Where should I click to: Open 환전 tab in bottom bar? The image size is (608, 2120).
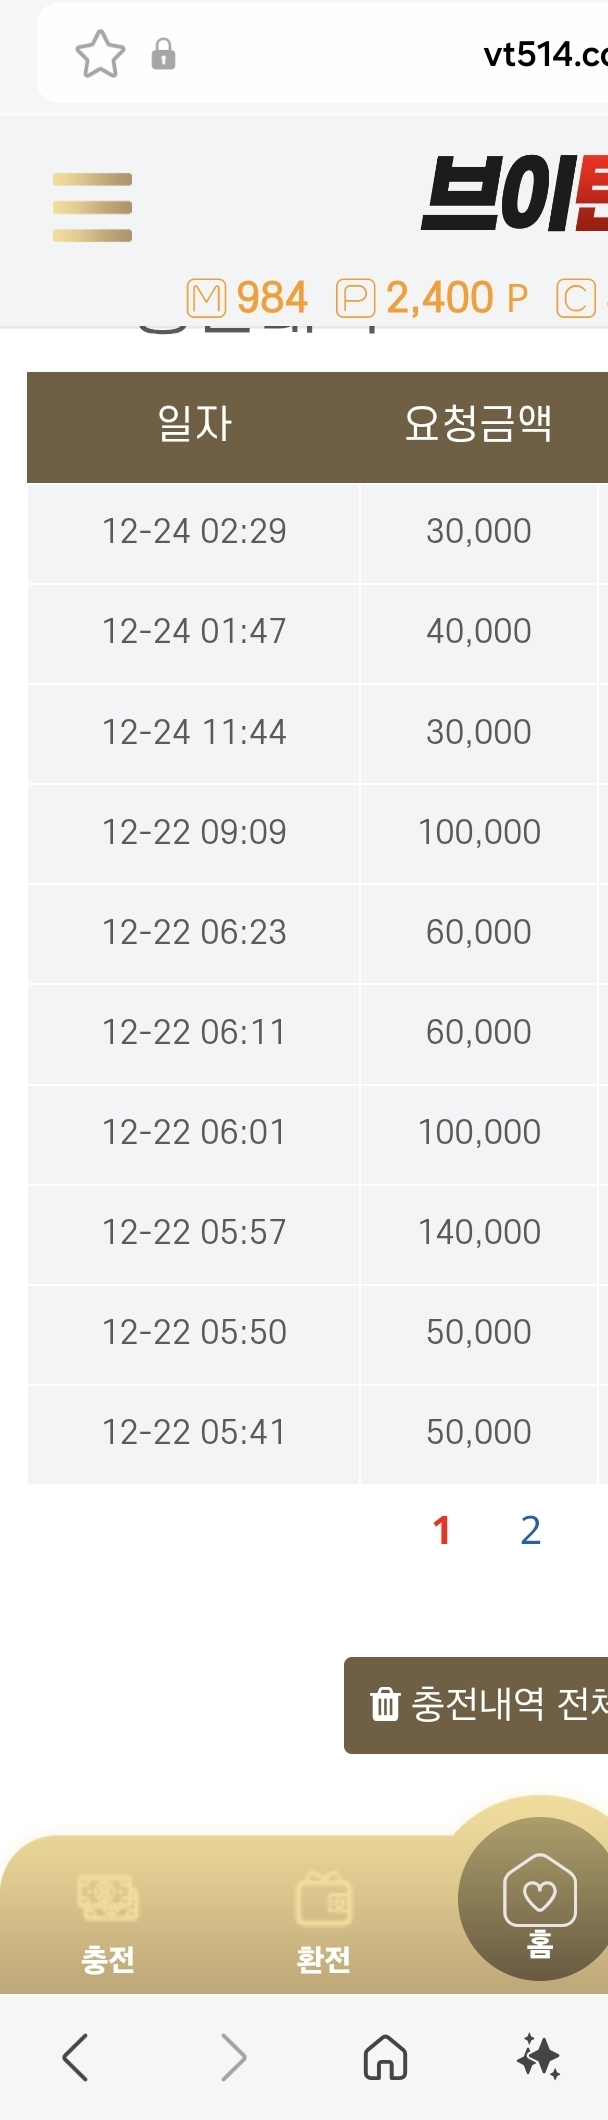(x=323, y=1922)
